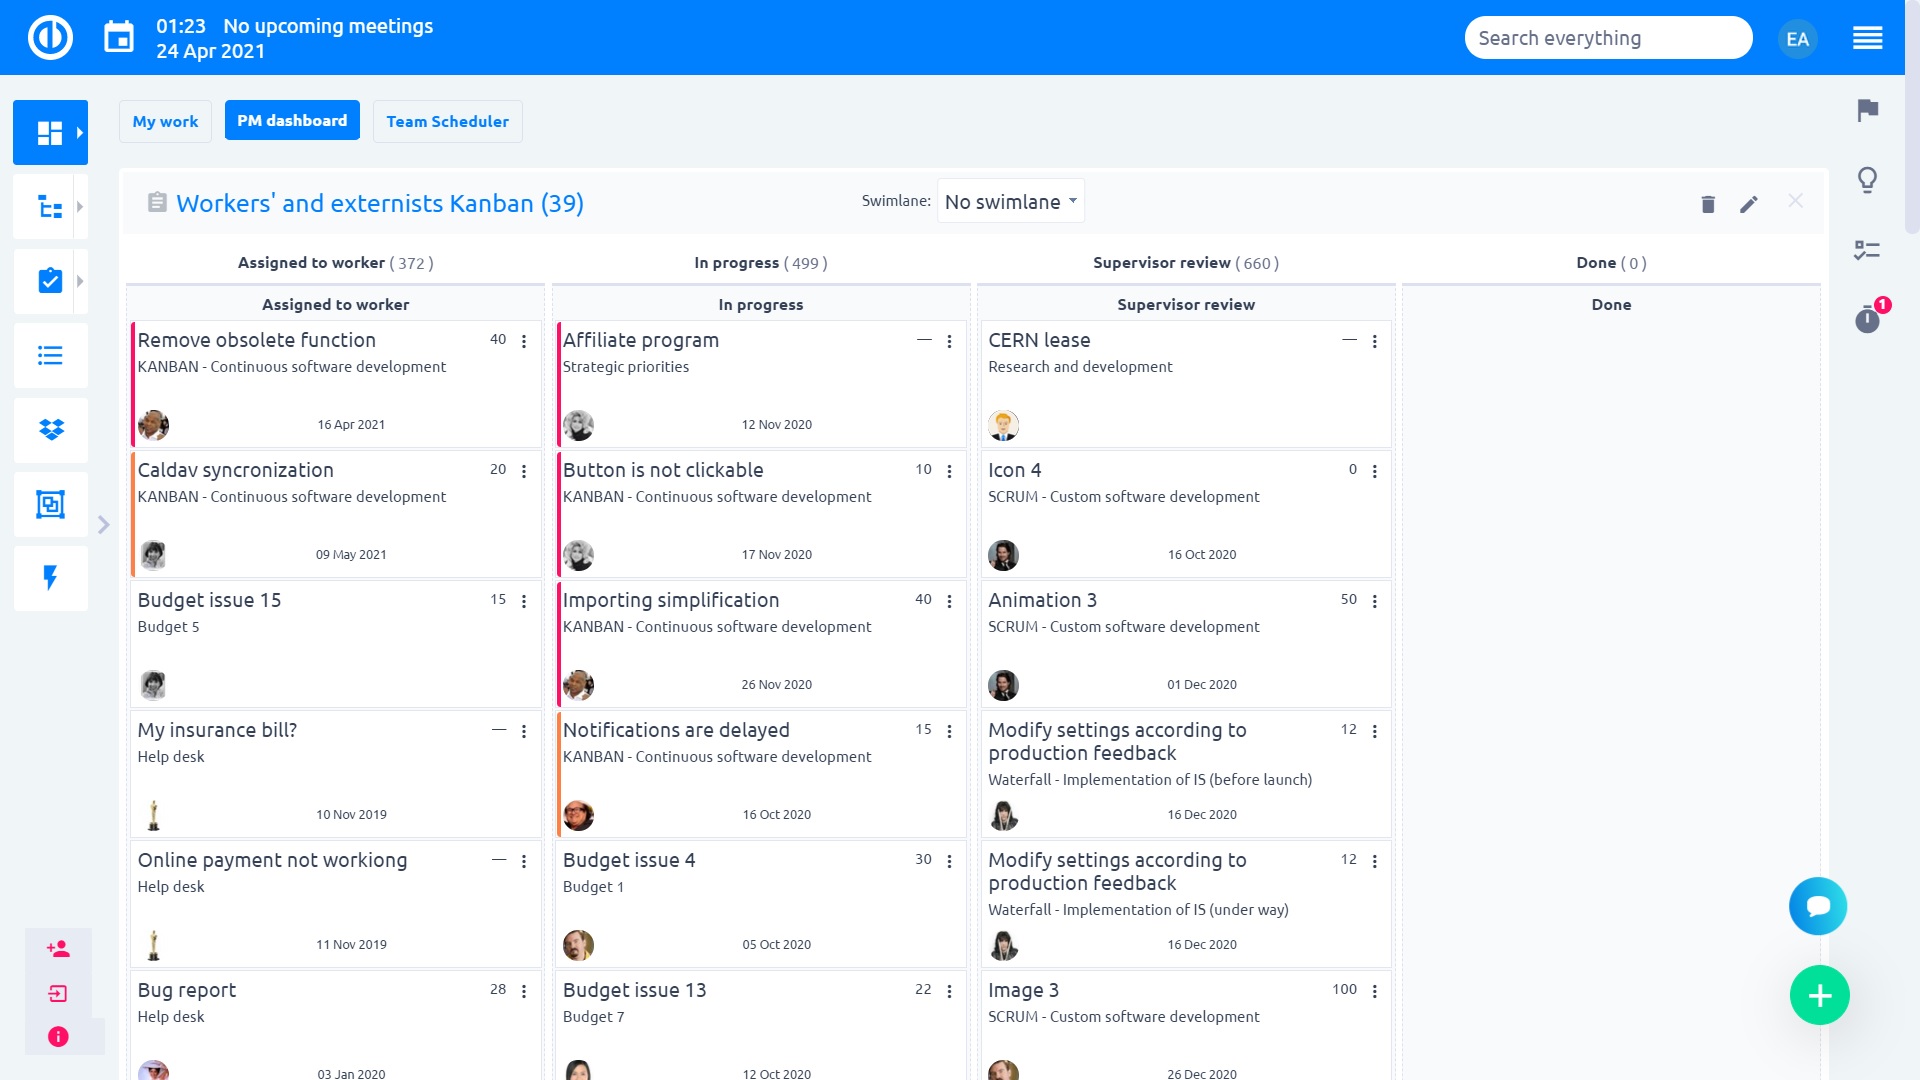
Task: Click the pink add person icon at bottom left
Action: coord(58,949)
